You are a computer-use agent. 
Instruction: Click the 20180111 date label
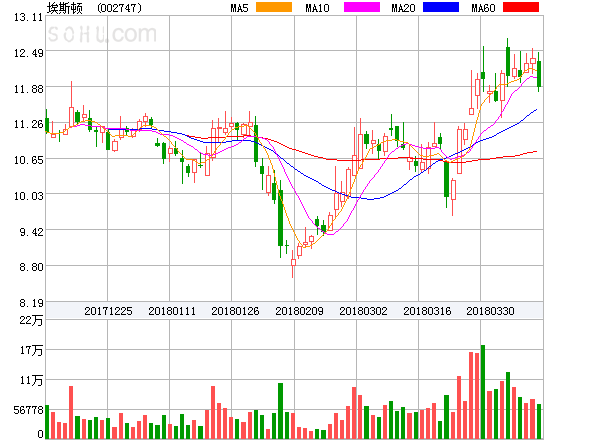coord(172,311)
